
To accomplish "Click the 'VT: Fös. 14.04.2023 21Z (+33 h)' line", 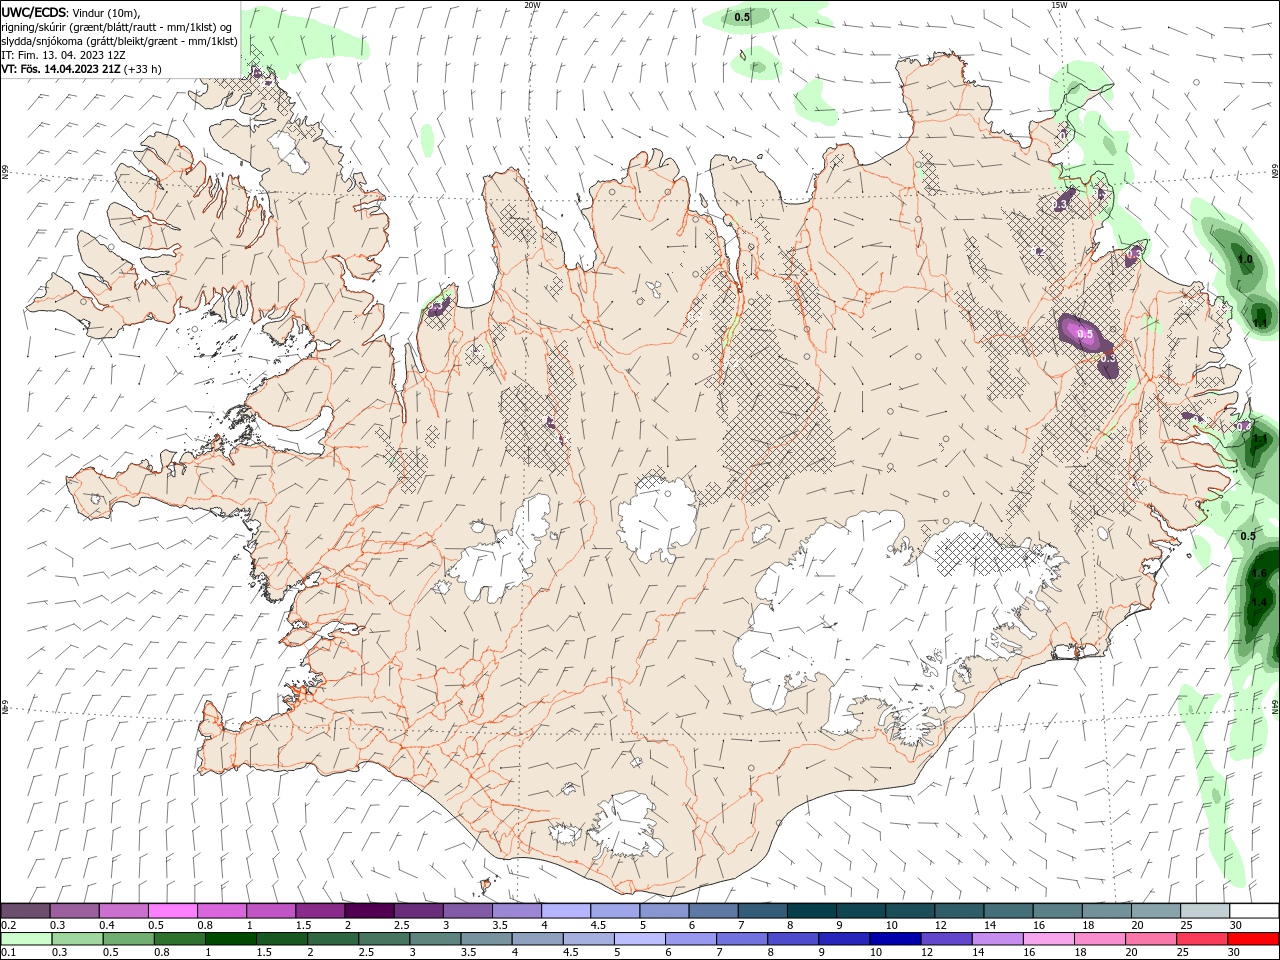I will 82,69.
